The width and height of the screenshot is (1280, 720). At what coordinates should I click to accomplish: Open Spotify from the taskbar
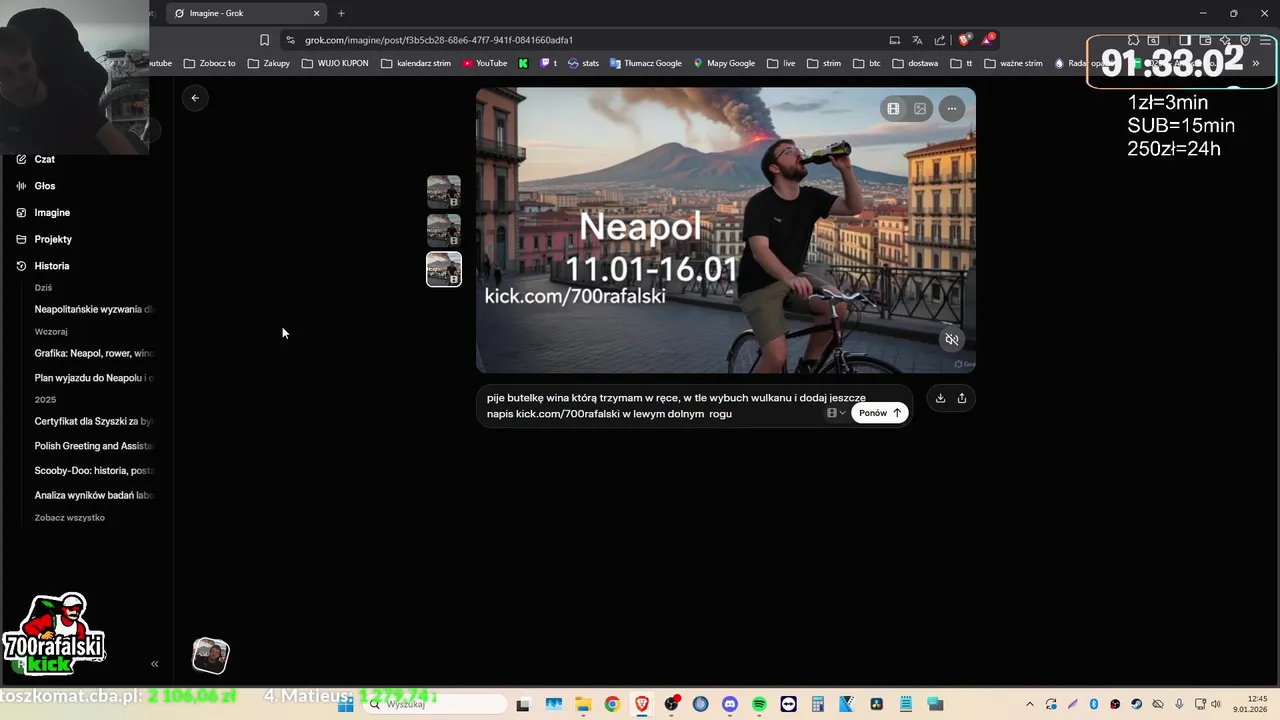(759, 704)
